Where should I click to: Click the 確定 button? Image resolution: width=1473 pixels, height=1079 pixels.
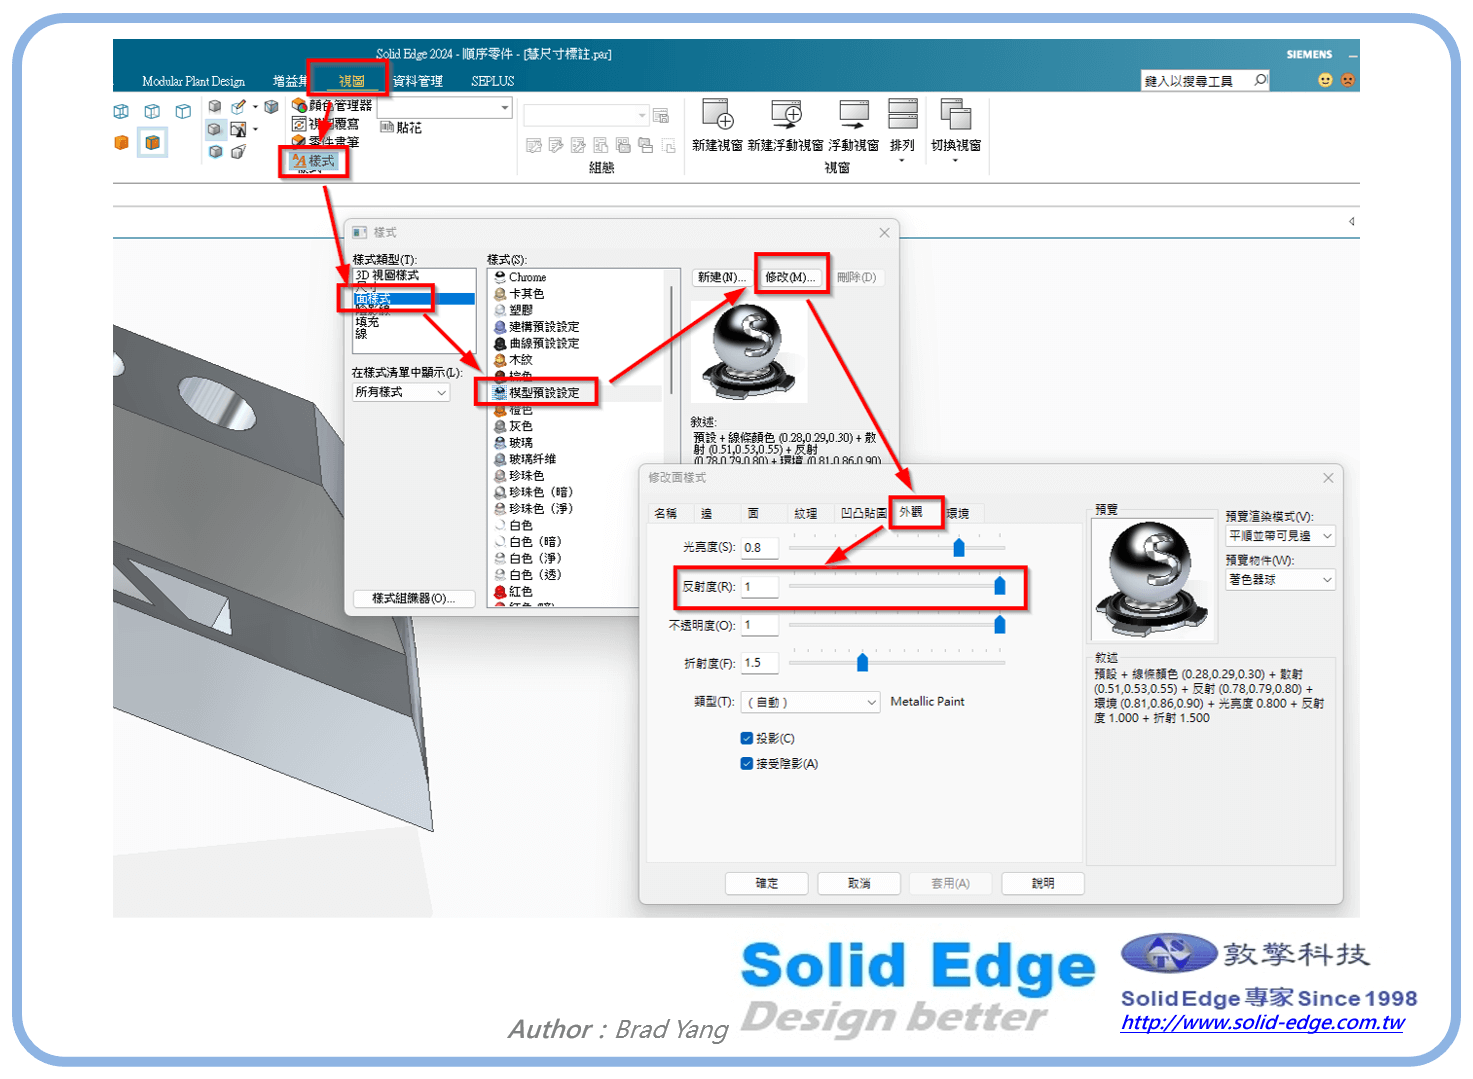[766, 883]
